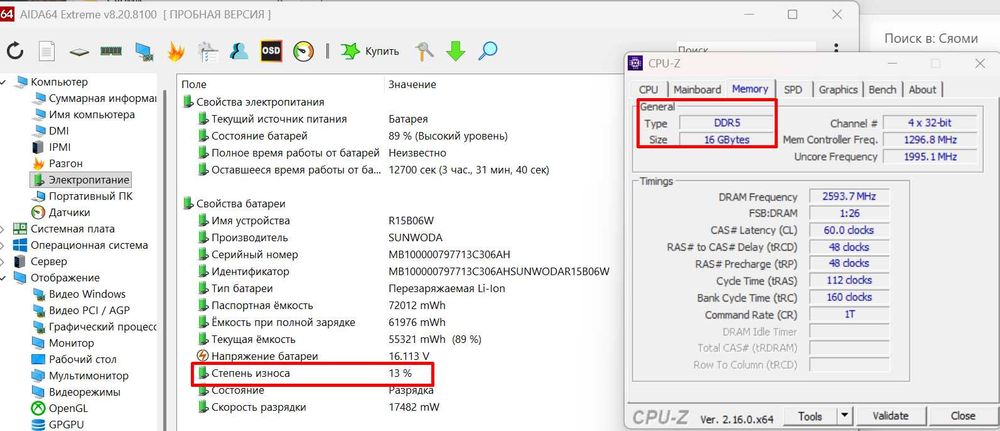Click the Validate button in CPU-Z
The width and height of the screenshot is (1000, 431).
point(890,416)
